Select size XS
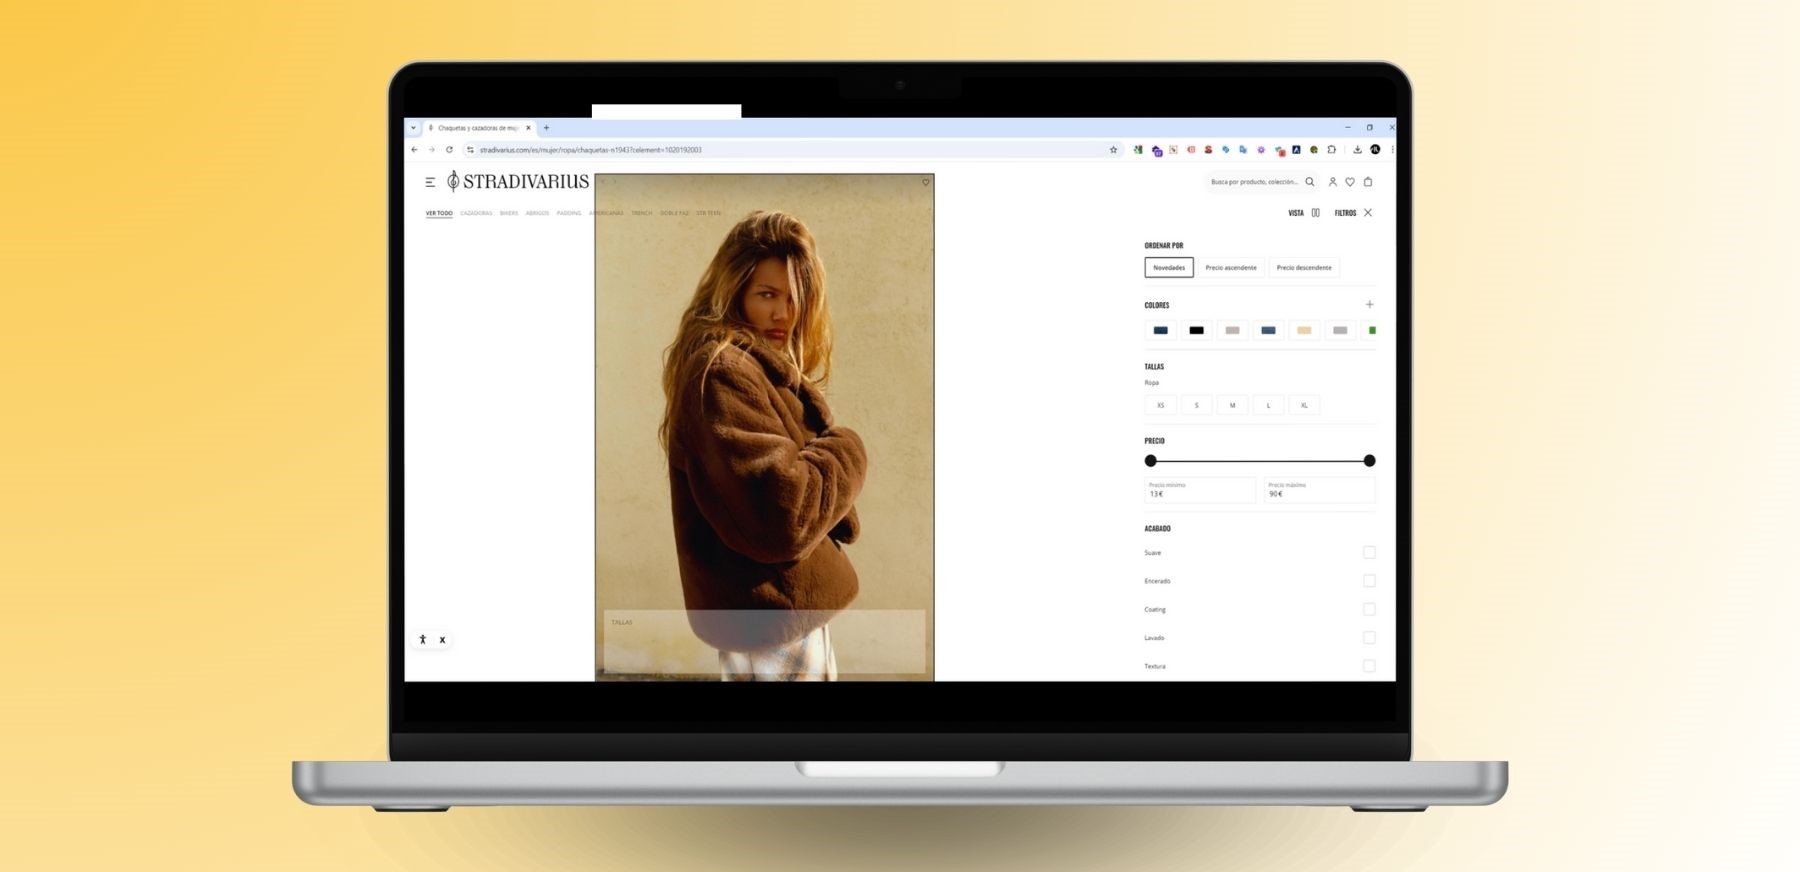This screenshot has width=1800, height=872. tap(1160, 405)
